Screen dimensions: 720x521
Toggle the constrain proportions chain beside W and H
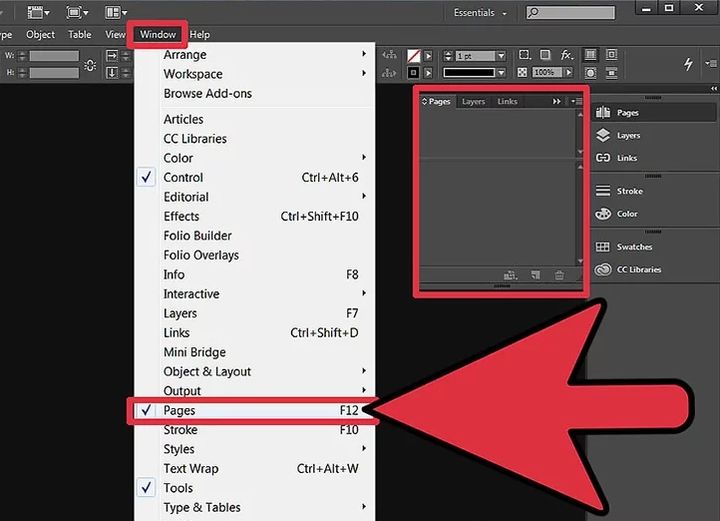pyautogui.click(x=90, y=65)
